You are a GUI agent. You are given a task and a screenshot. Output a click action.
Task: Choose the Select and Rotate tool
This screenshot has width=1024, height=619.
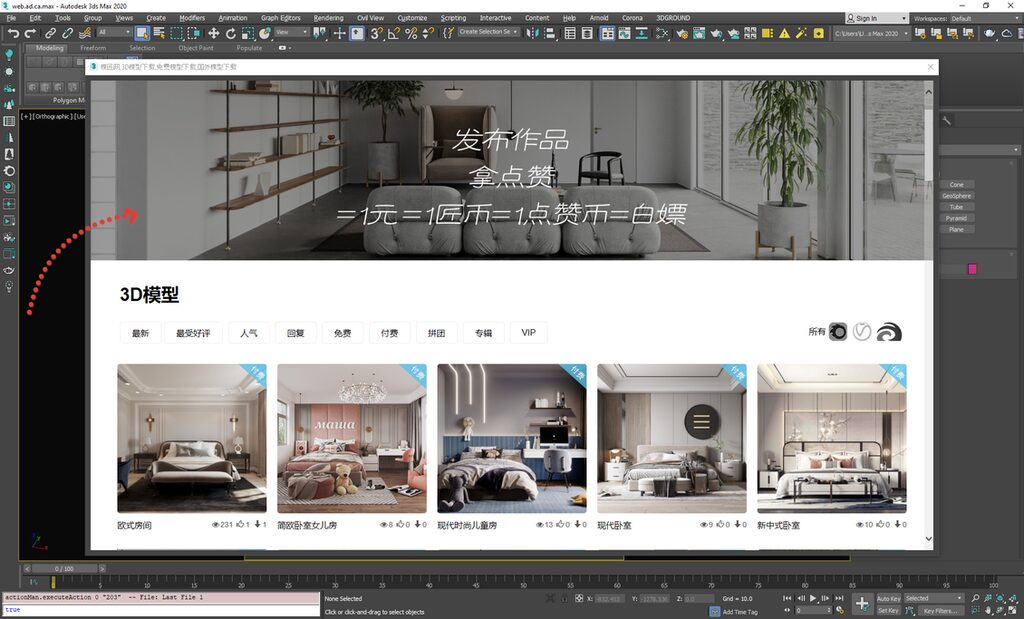pyautogui.click(x=231, y=33)
